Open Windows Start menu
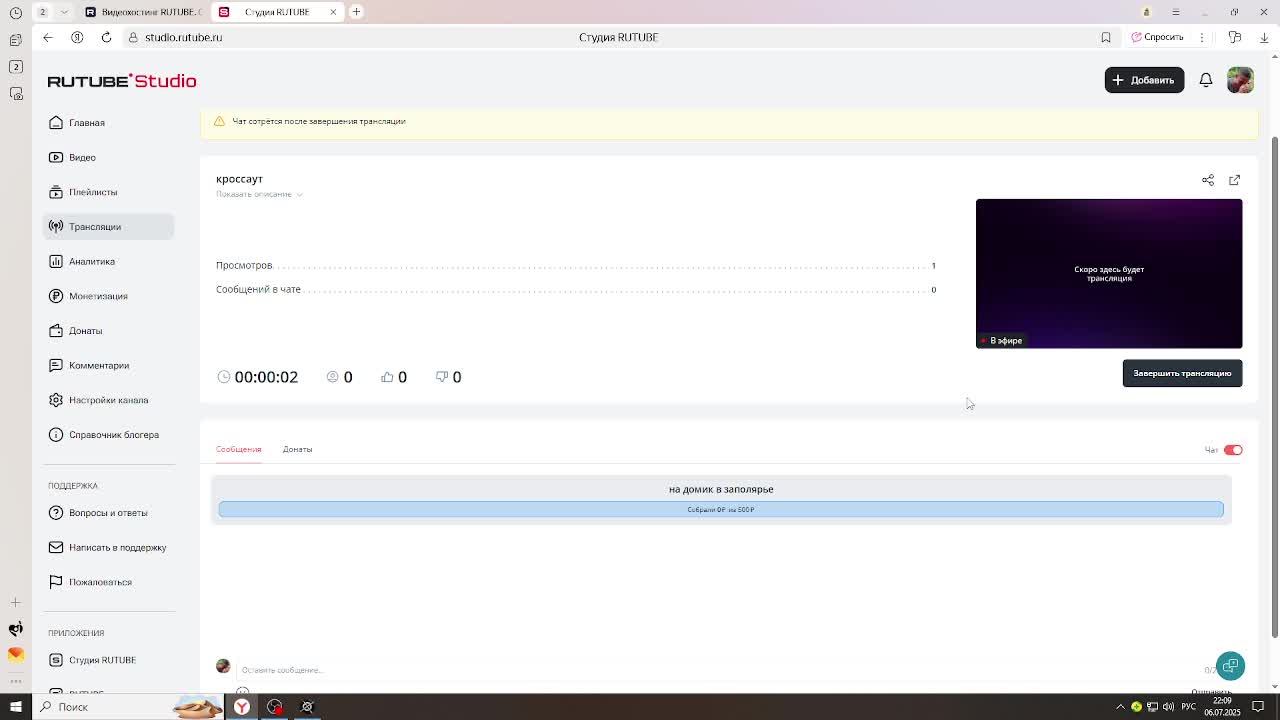Image resolution: width=1280 pixels, height=720 pixels. pos(16,707)
